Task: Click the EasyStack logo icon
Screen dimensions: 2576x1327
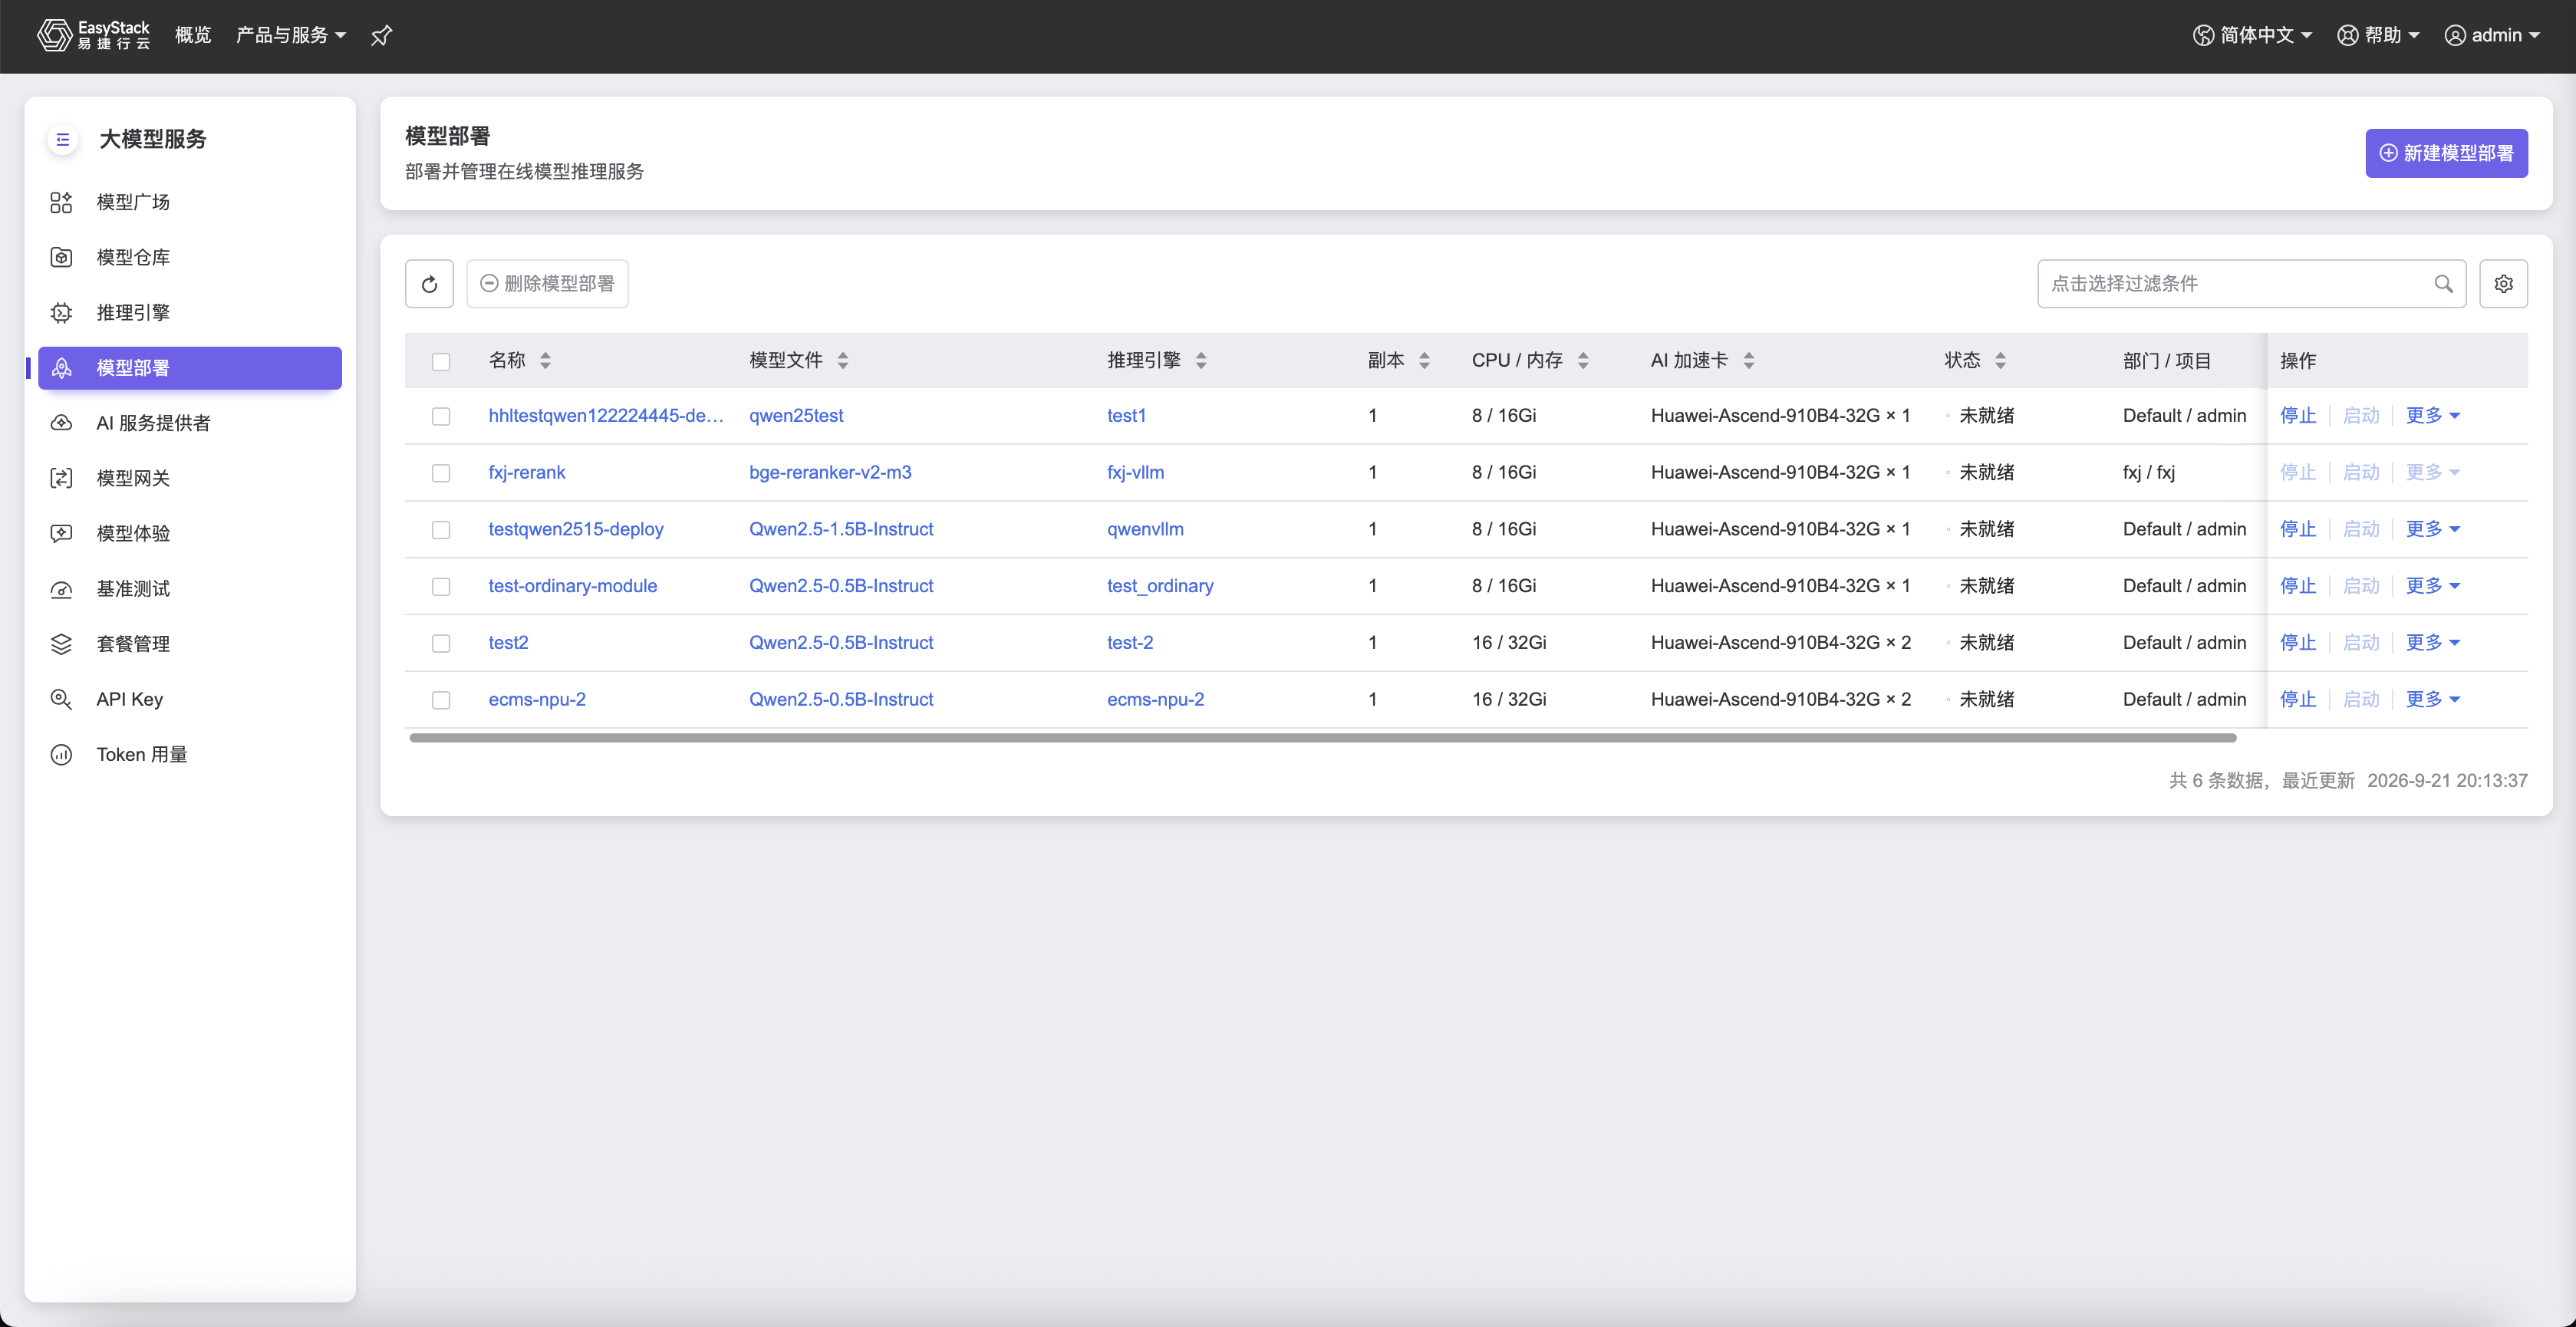Action: point(54,35)
